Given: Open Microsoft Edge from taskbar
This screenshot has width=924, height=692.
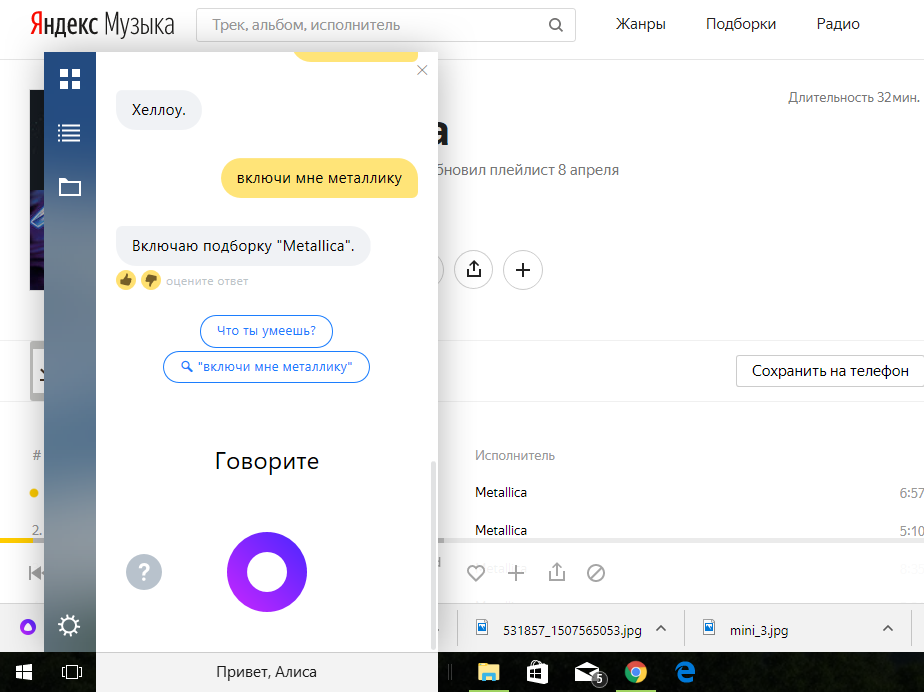Looking at the screenshot, I should pos(685,672).
